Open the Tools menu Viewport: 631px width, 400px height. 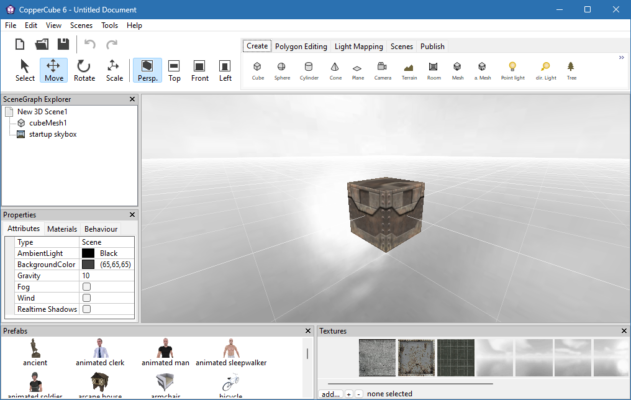pyautogui.click(x=109, y=25)
